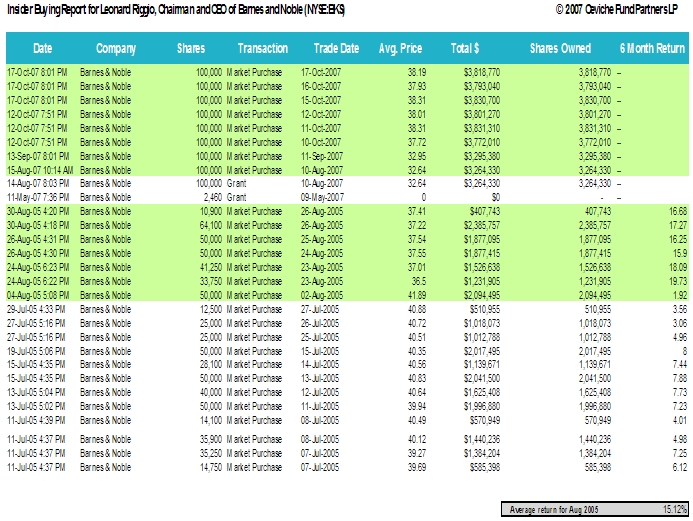The height and width of the screenshot is (521, 693).
Task: Click the Avg. Price column header
Action: pyautogui.click(x=400, y=49)
